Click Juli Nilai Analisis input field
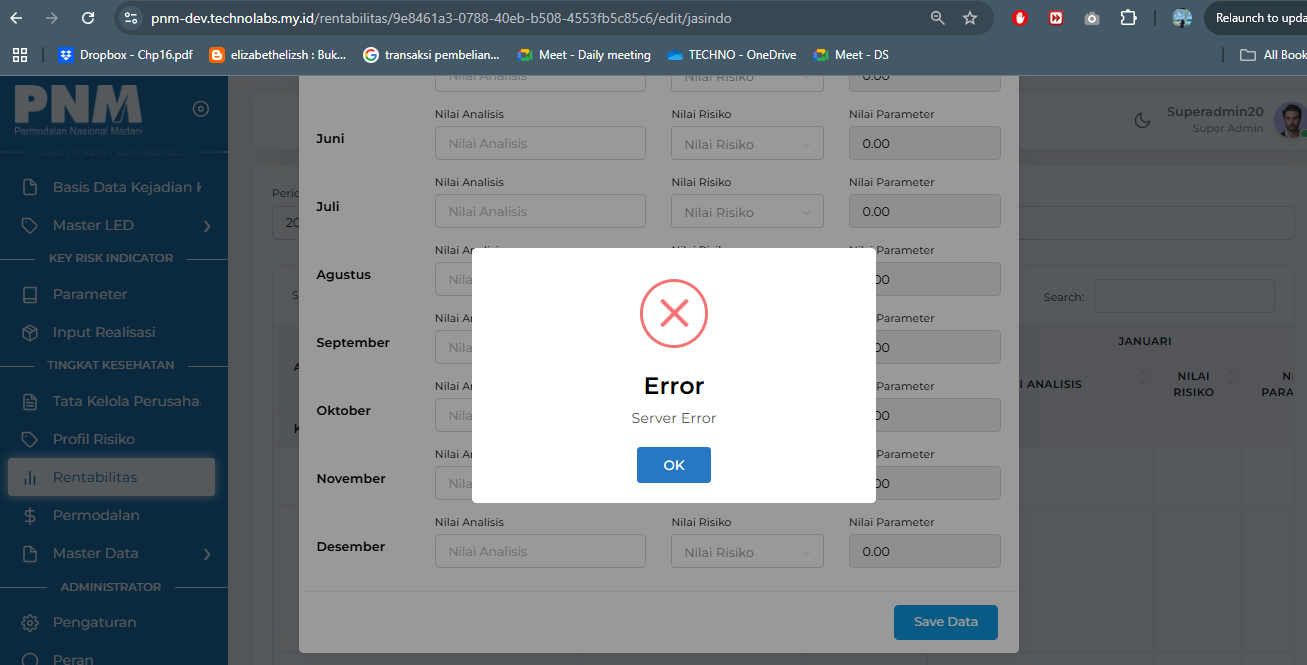Image resolution: width=1307 pixels, height=665 pixels. (540, 211)
